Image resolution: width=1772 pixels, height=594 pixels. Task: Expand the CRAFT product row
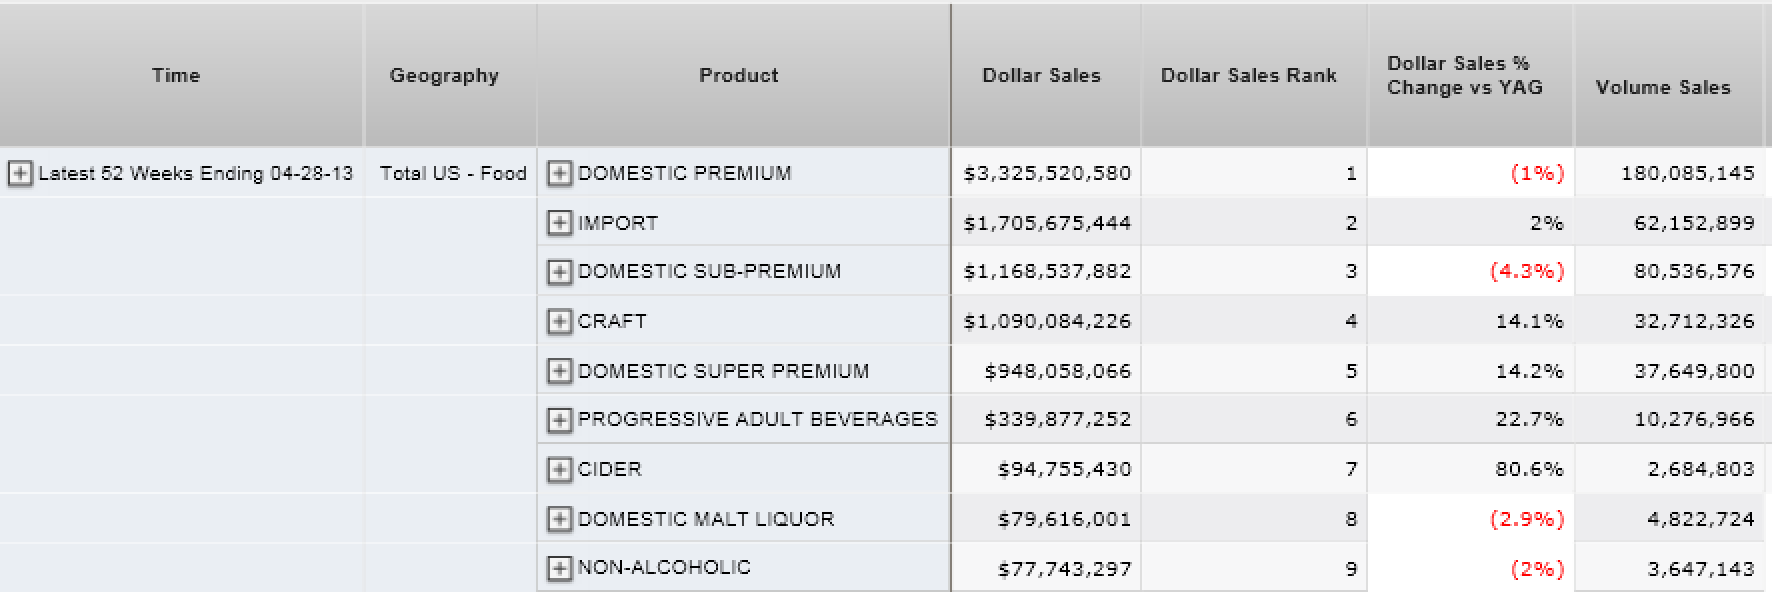(559, 322)
